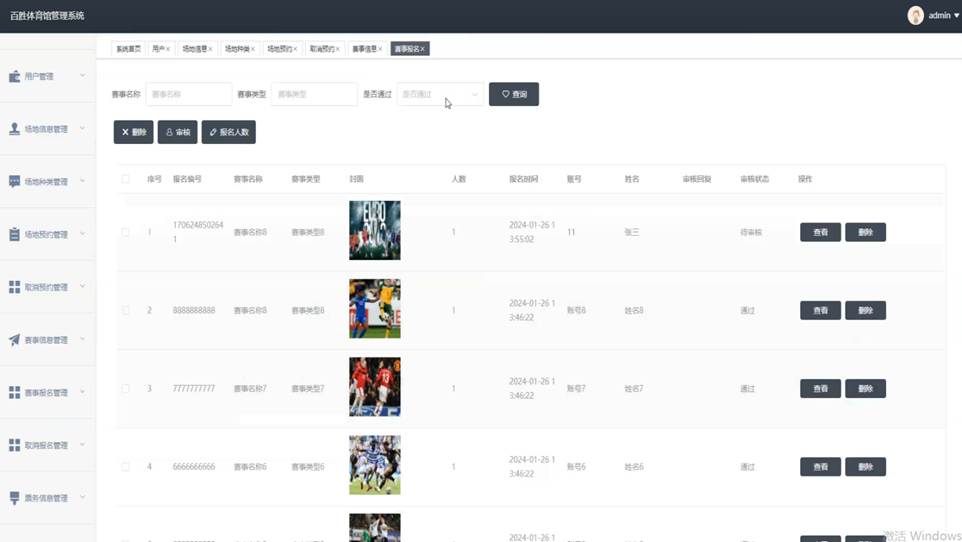
Task: Open the admin account dropdown arrow
Action: (x=956, y=15)
